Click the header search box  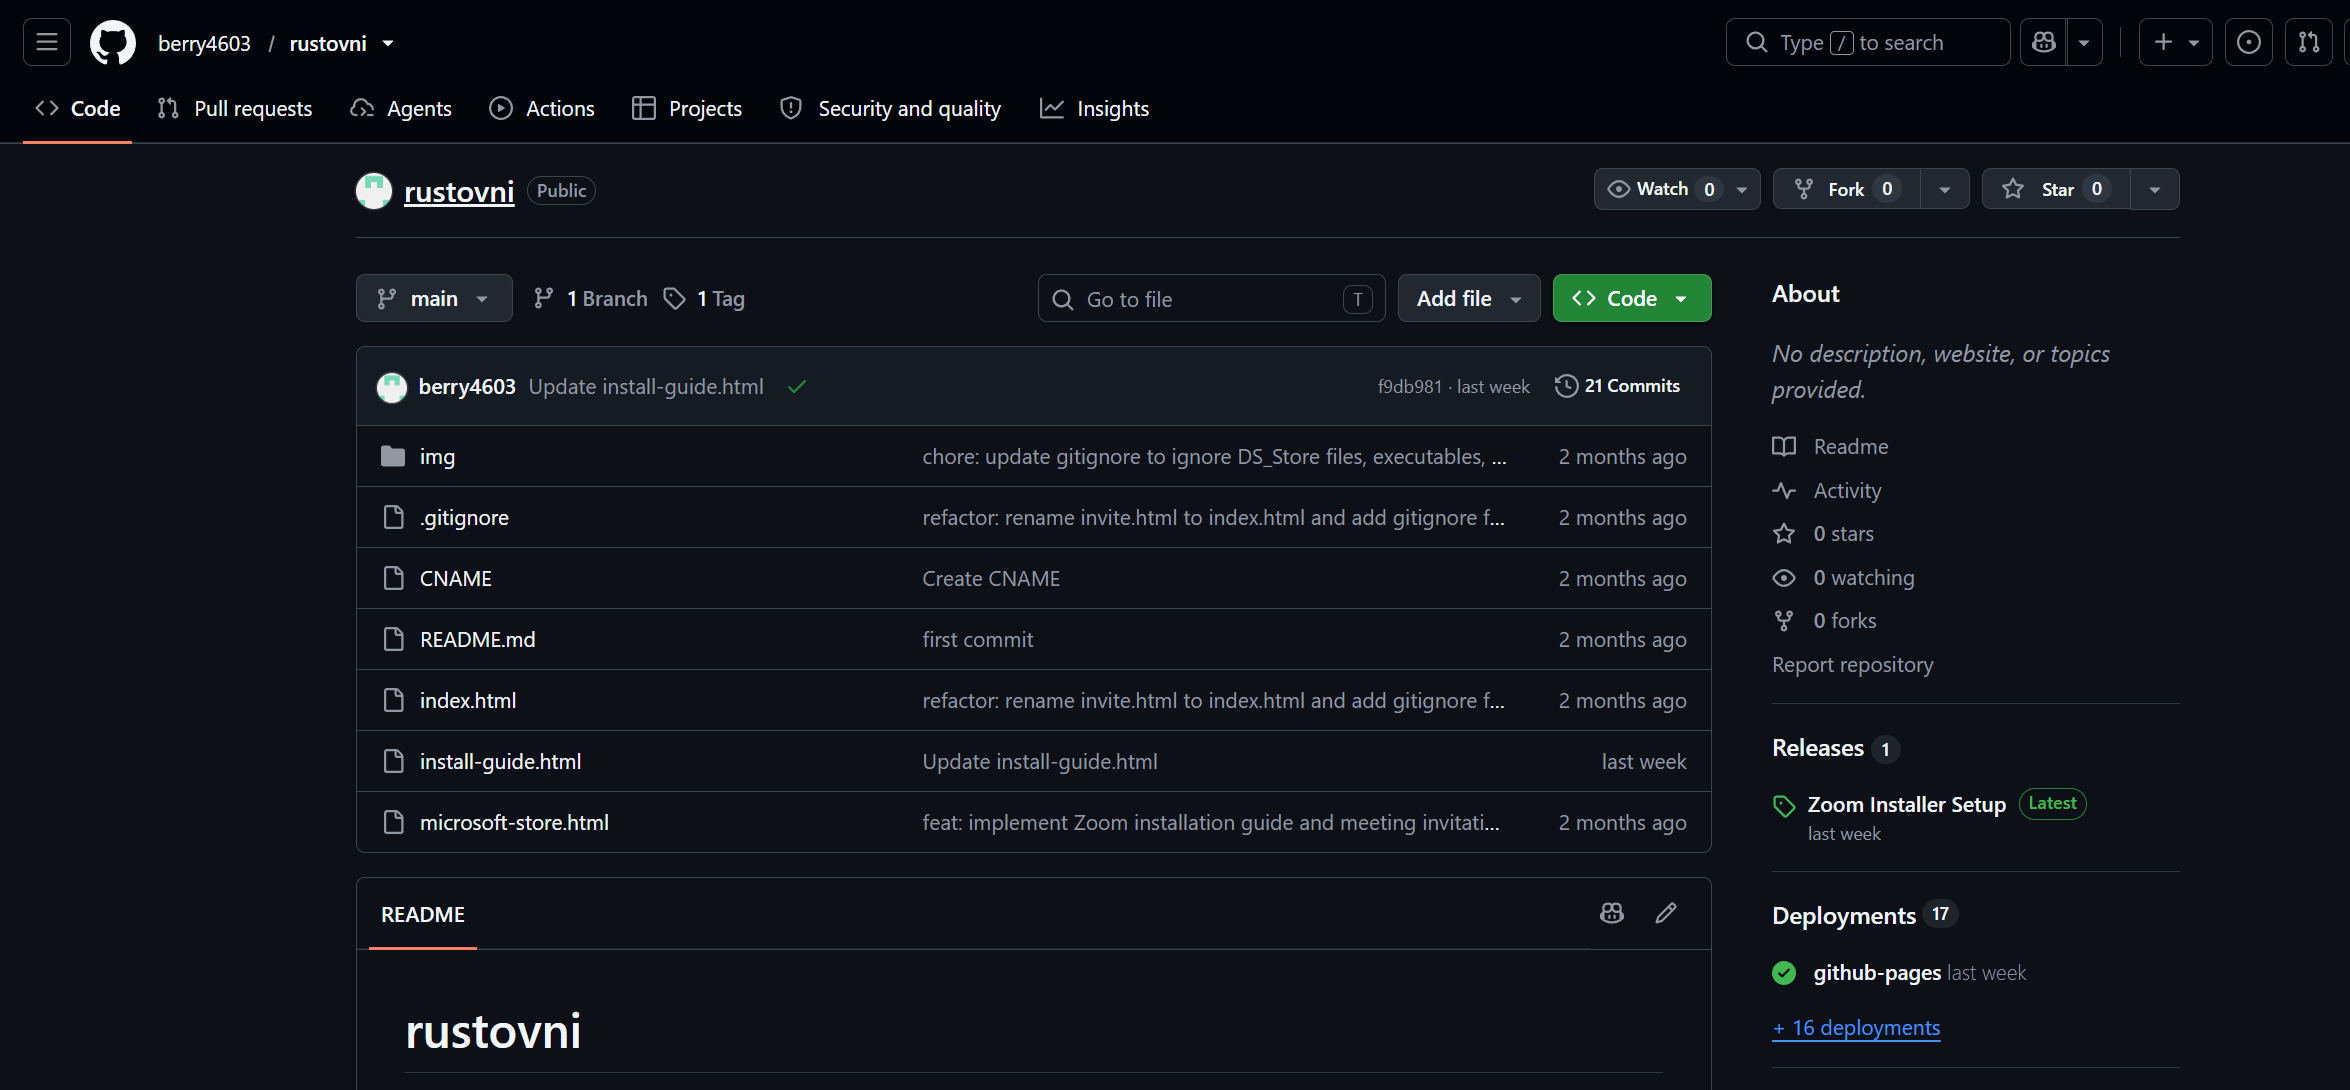point(1868,42)
